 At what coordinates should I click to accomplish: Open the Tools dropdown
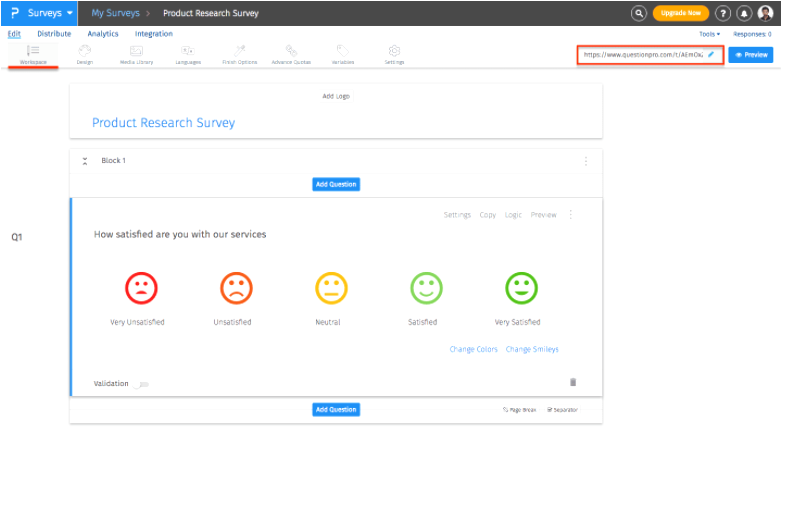tap(709, 34)
